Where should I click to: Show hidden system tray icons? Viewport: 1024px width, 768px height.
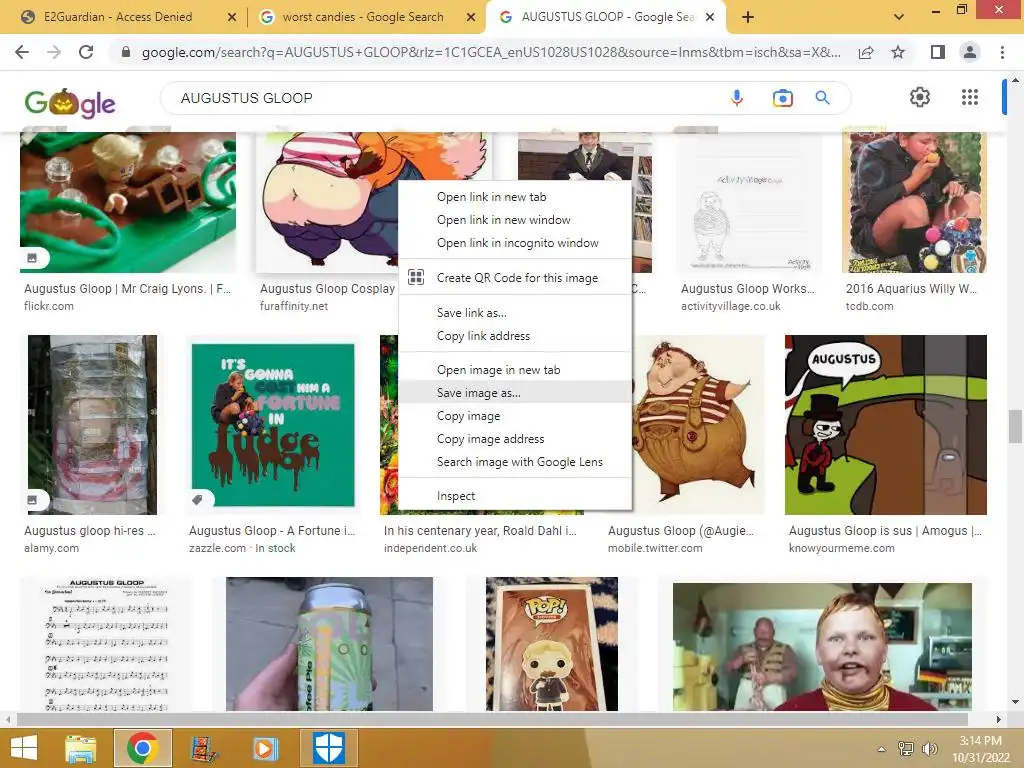881,749
